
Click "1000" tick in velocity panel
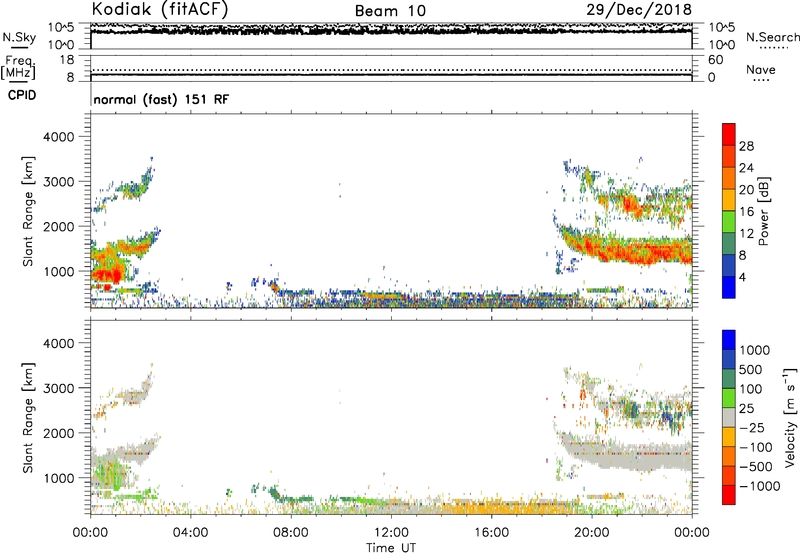pyautogui.click(x=58, y=478)
